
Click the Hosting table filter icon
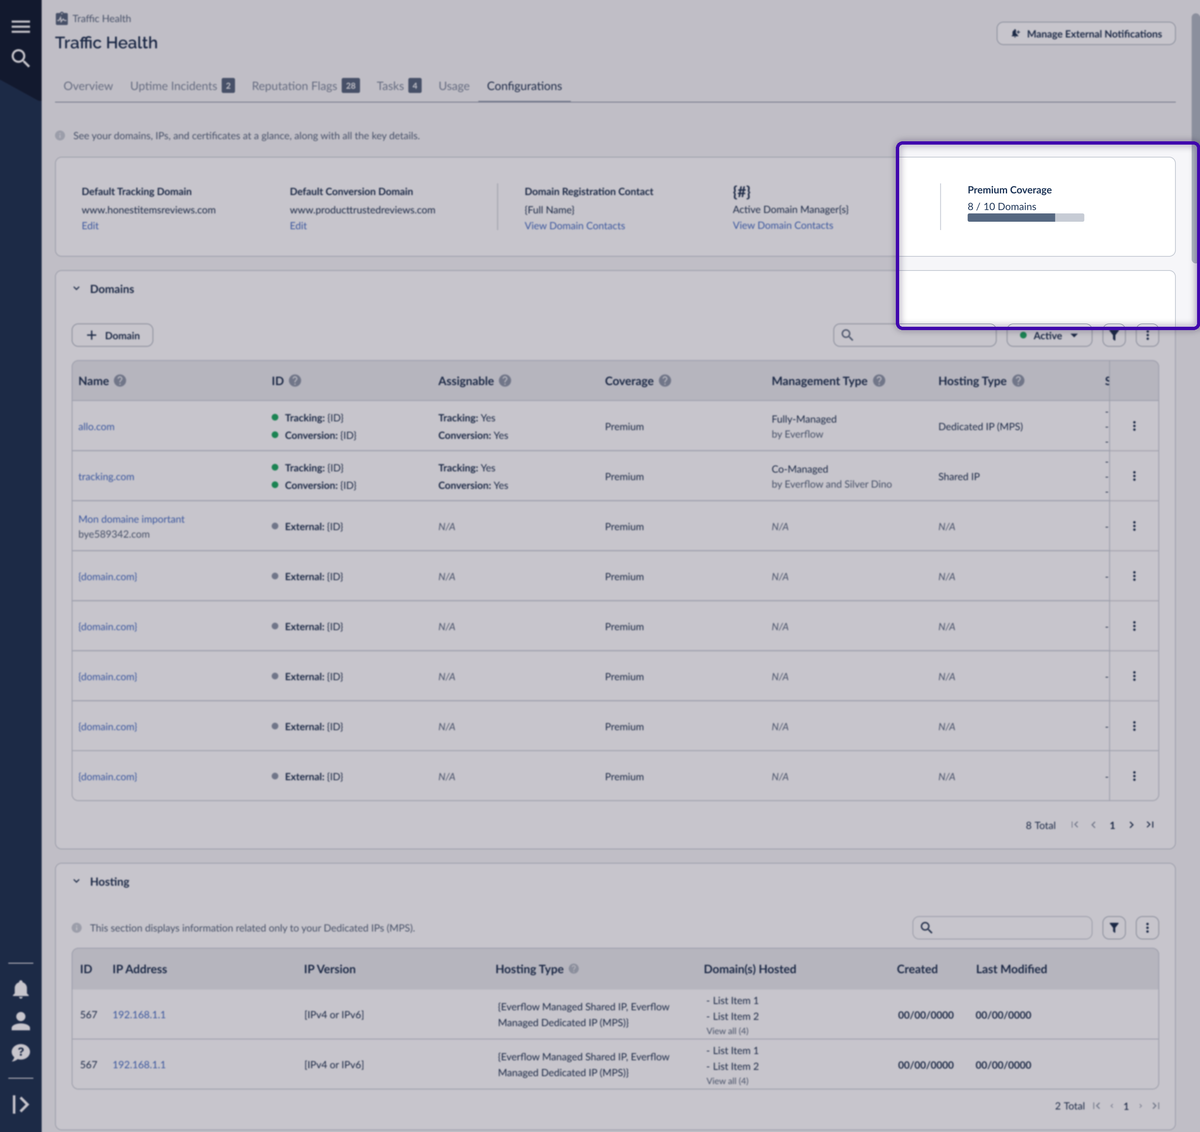click(x=1114, y=928)
